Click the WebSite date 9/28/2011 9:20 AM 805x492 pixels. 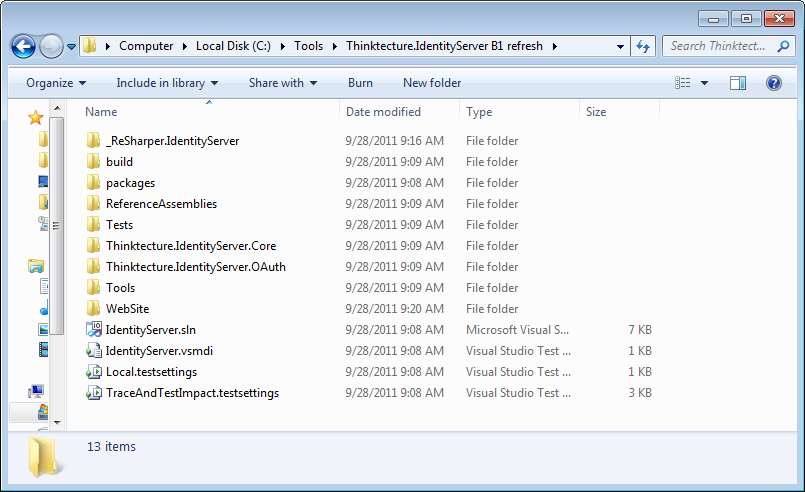pos(394,309)
